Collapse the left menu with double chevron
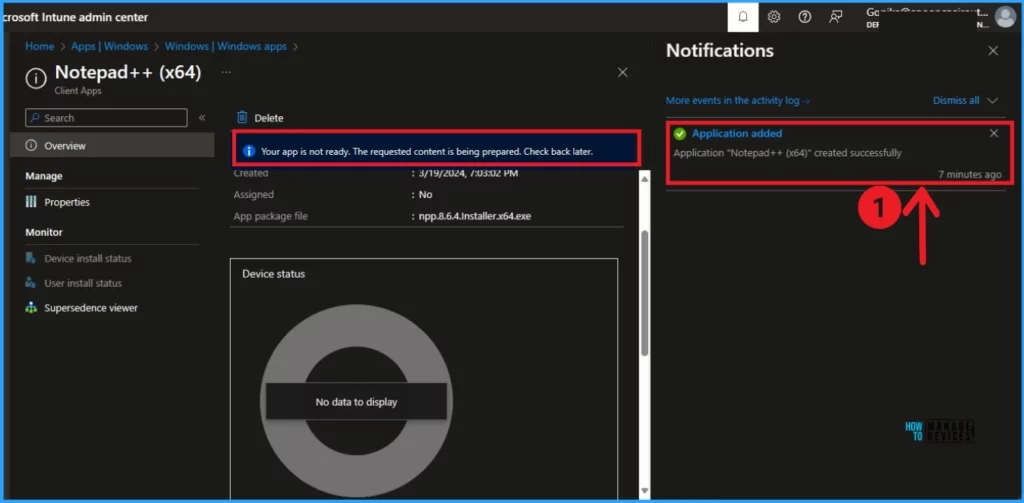The image size is (1024, 503). pyautogui.click(x=202, y=118)
